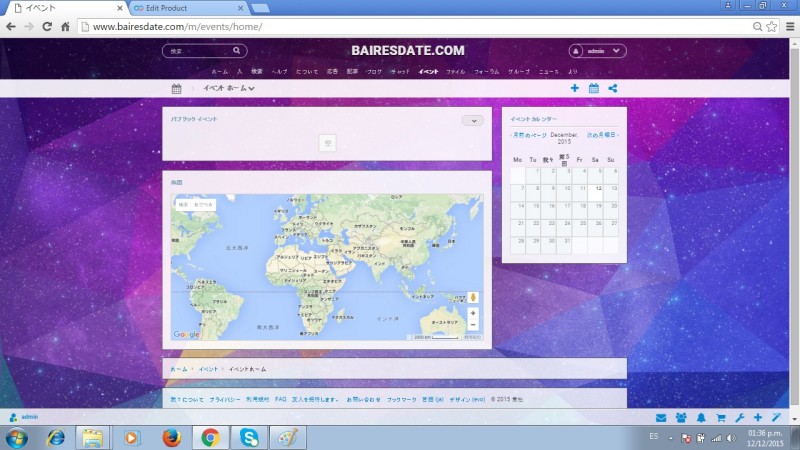Open the FAQ footer link
800x450 pixels.
(x=281, y=399)
